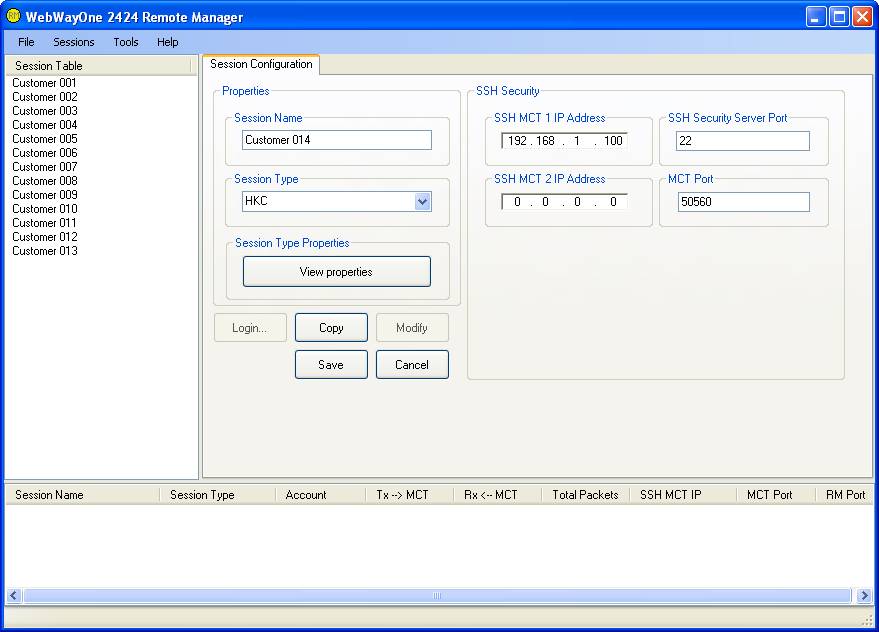Select the Session Configuration tab
Screen dimensions: 879x632
pos(261,65)
